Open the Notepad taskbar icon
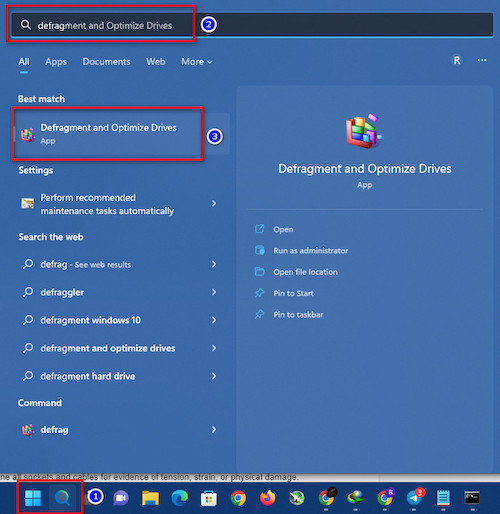 [443, 498]
